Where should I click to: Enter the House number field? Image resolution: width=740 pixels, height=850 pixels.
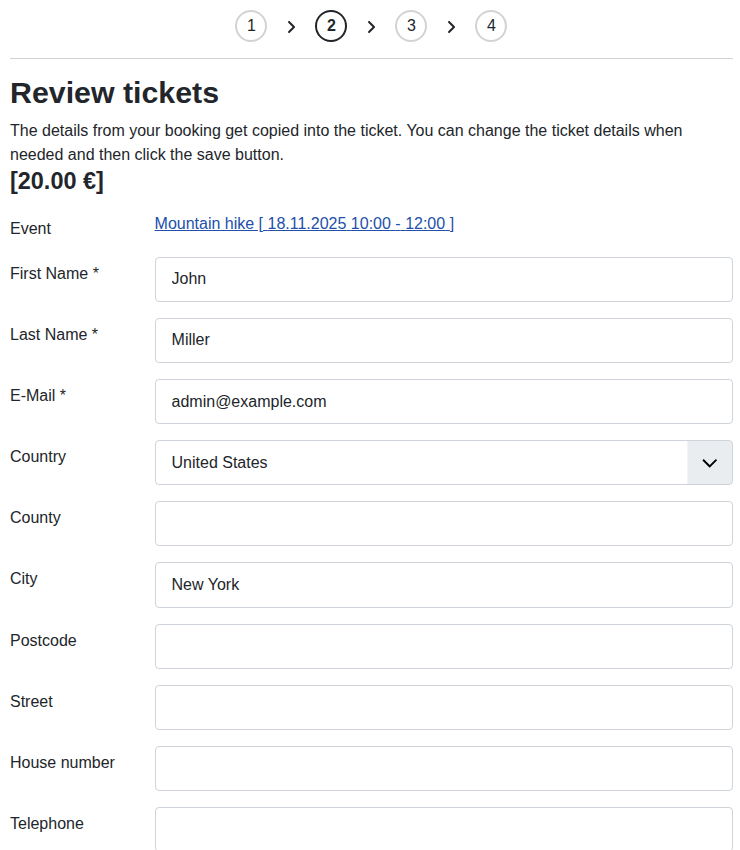click(443, 768)
